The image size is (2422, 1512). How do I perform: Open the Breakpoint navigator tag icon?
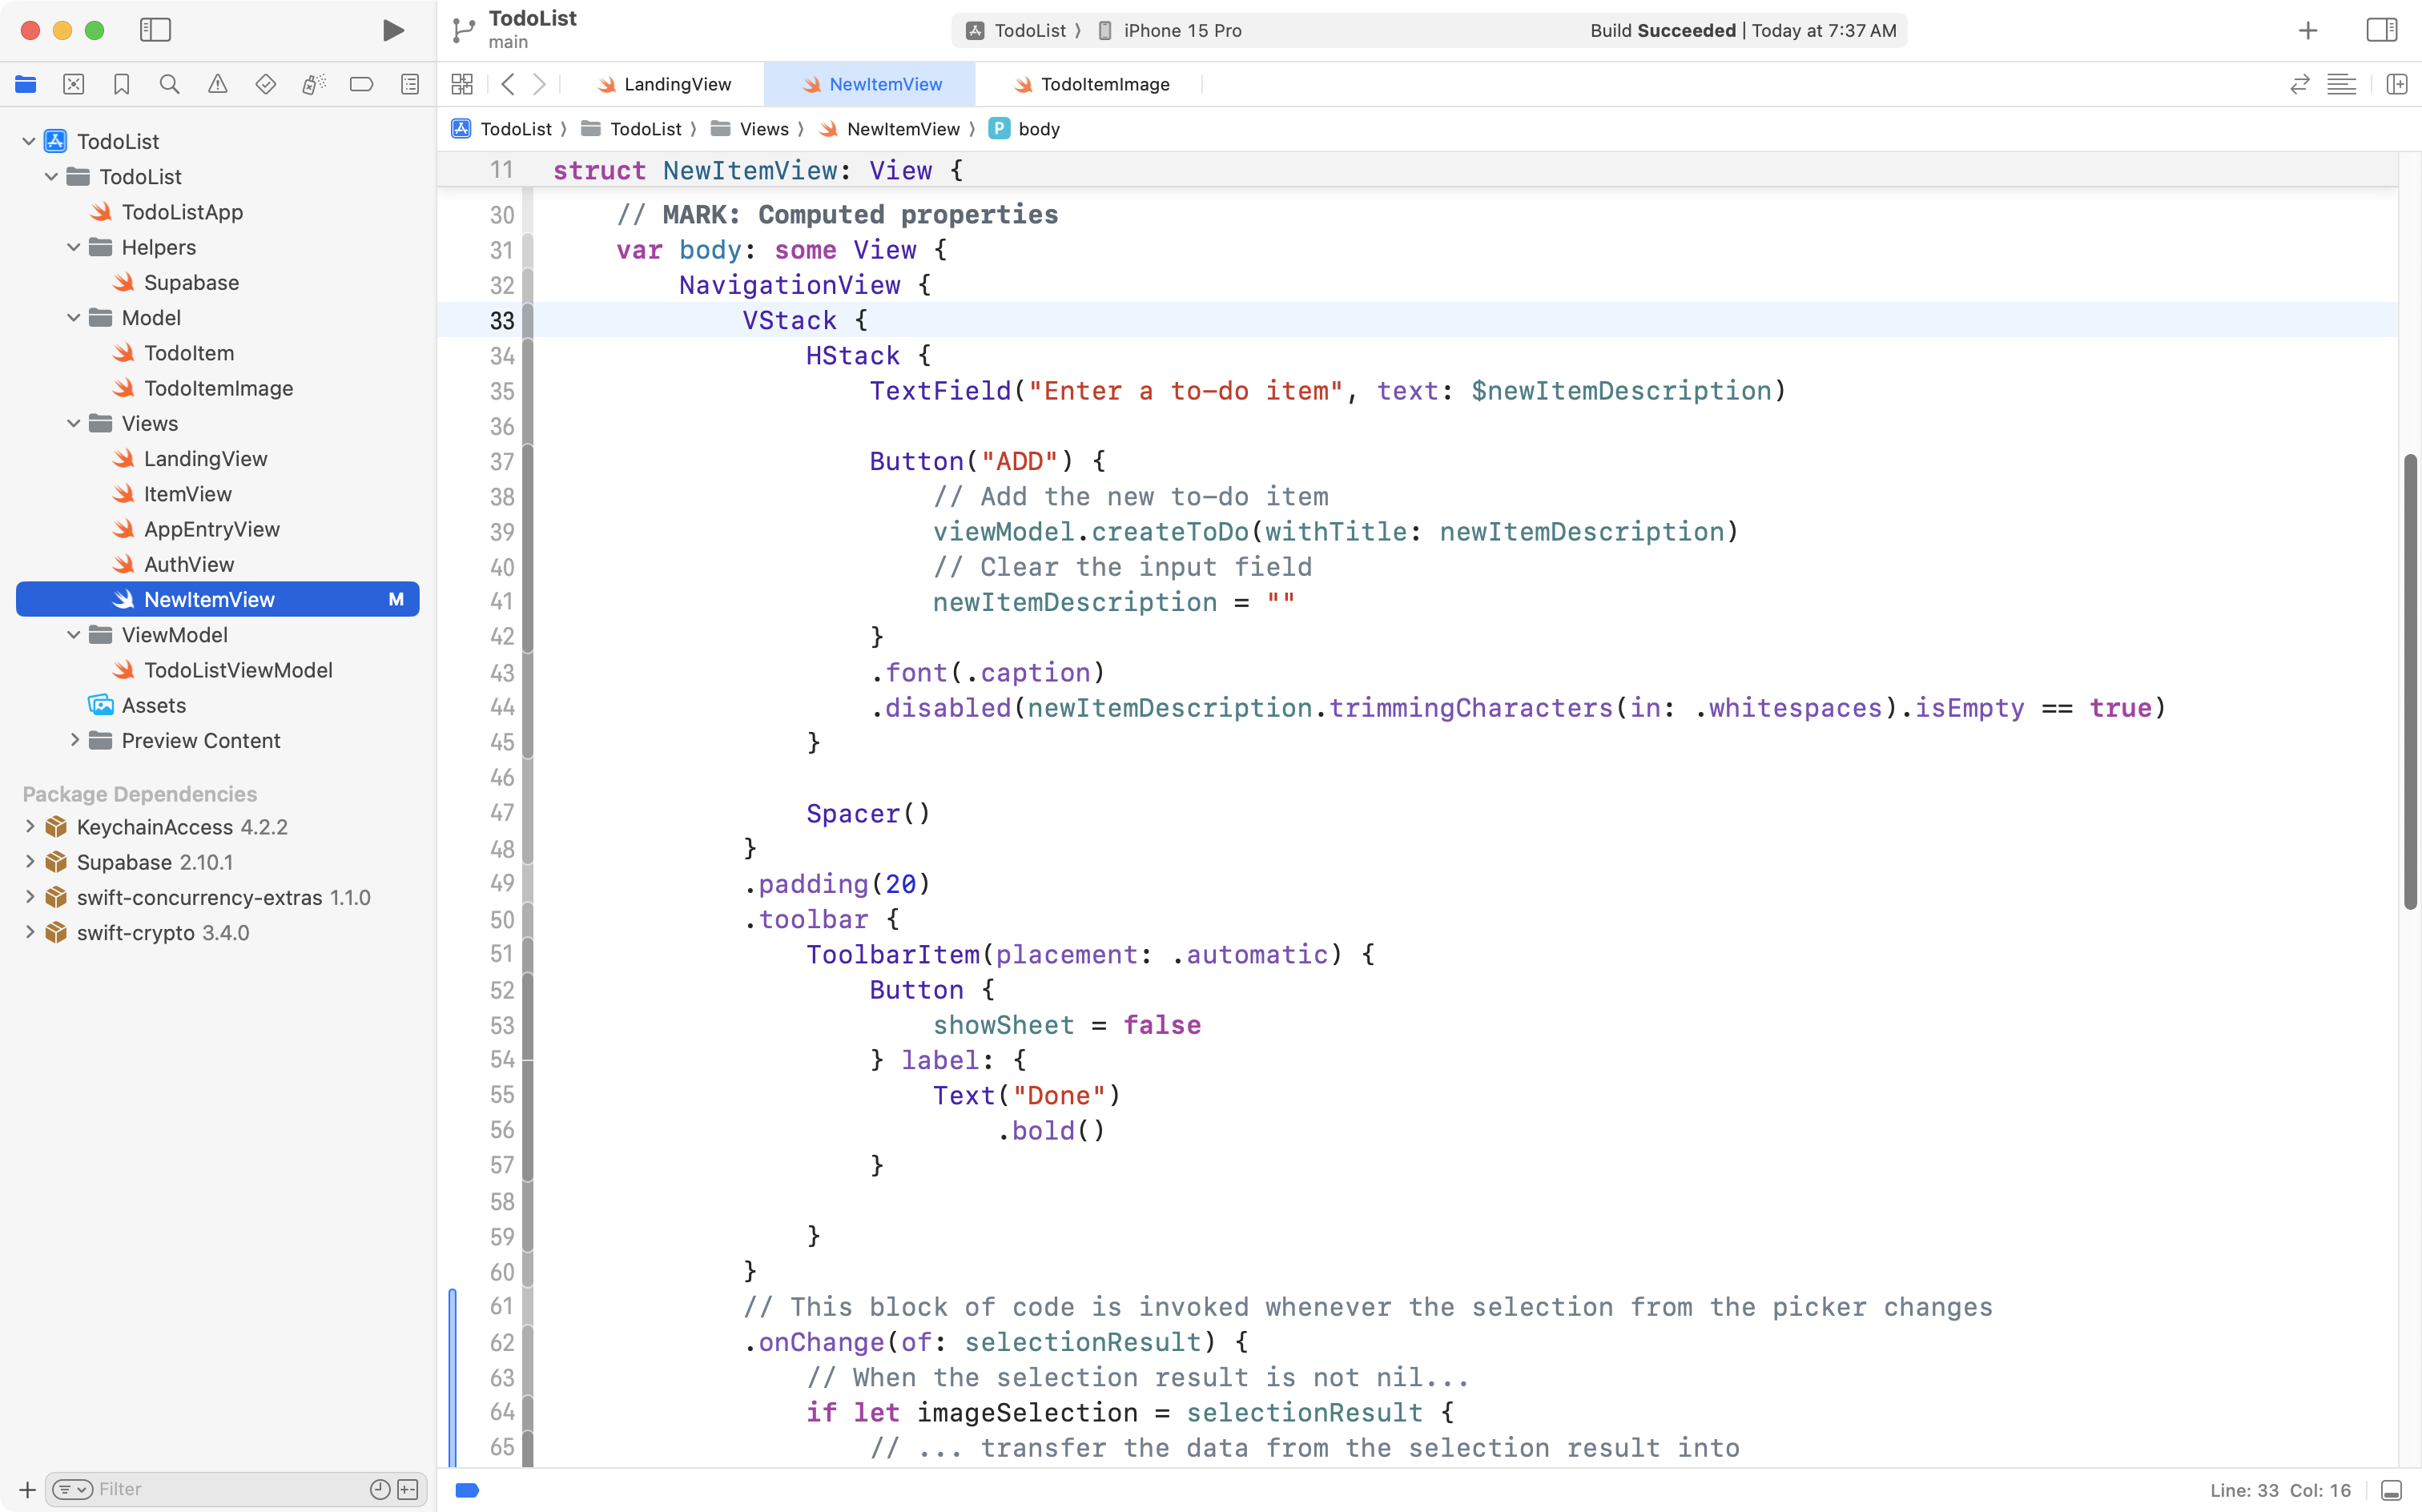[361, 84]
